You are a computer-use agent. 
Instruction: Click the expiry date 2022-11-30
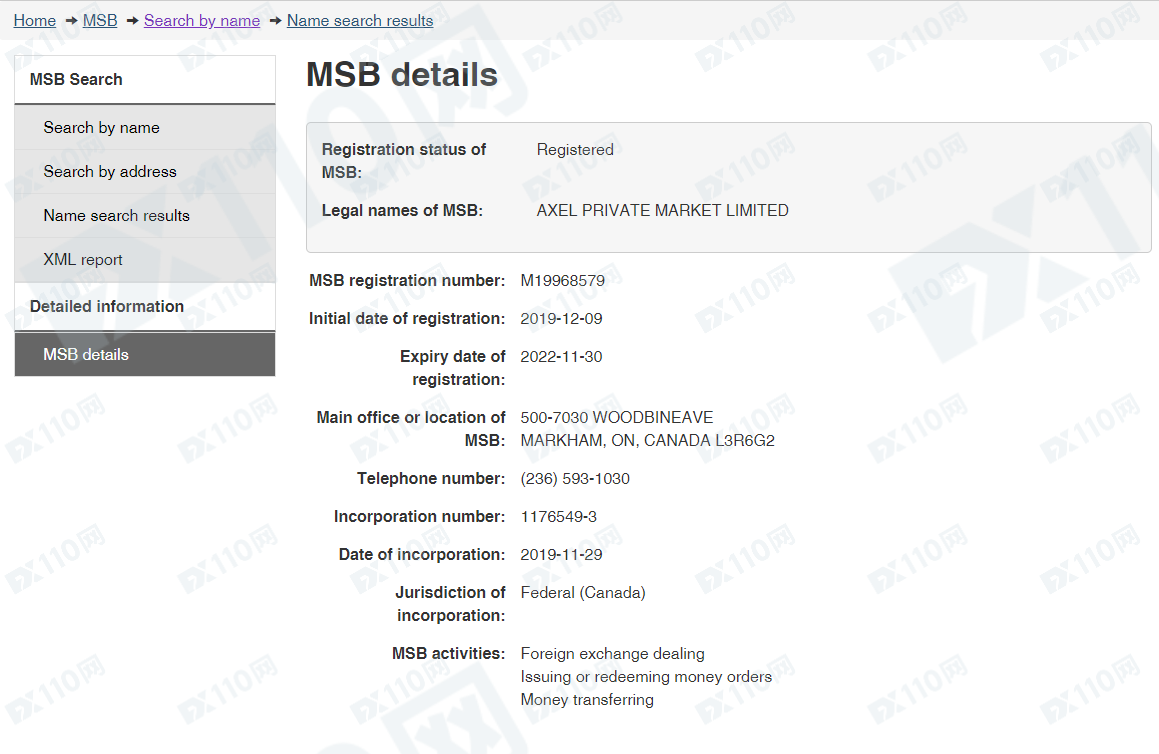(x=561, y=357)
